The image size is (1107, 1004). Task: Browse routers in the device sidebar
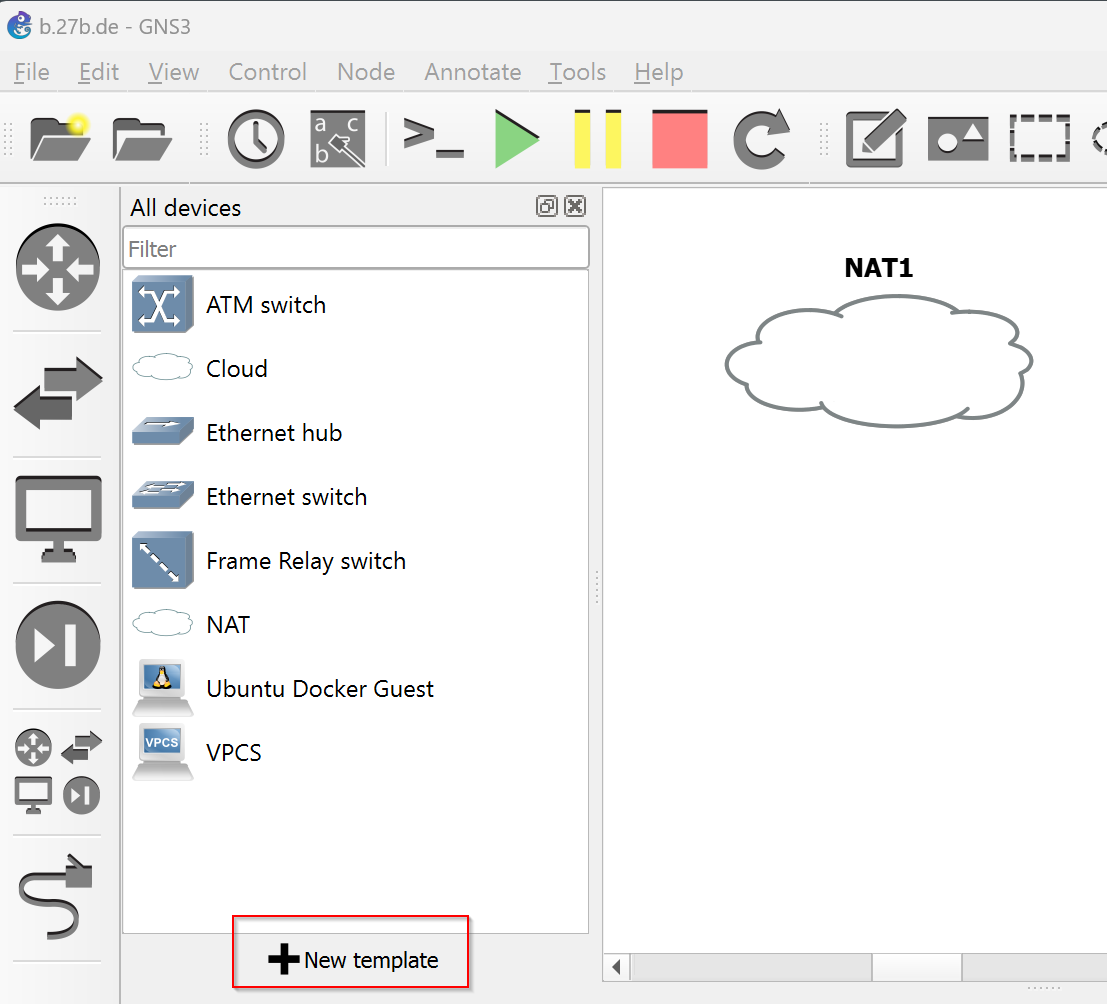pos(58,266)
